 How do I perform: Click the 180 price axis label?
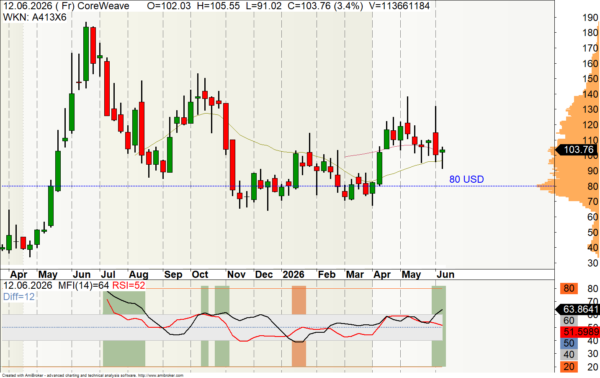(590, 33)
